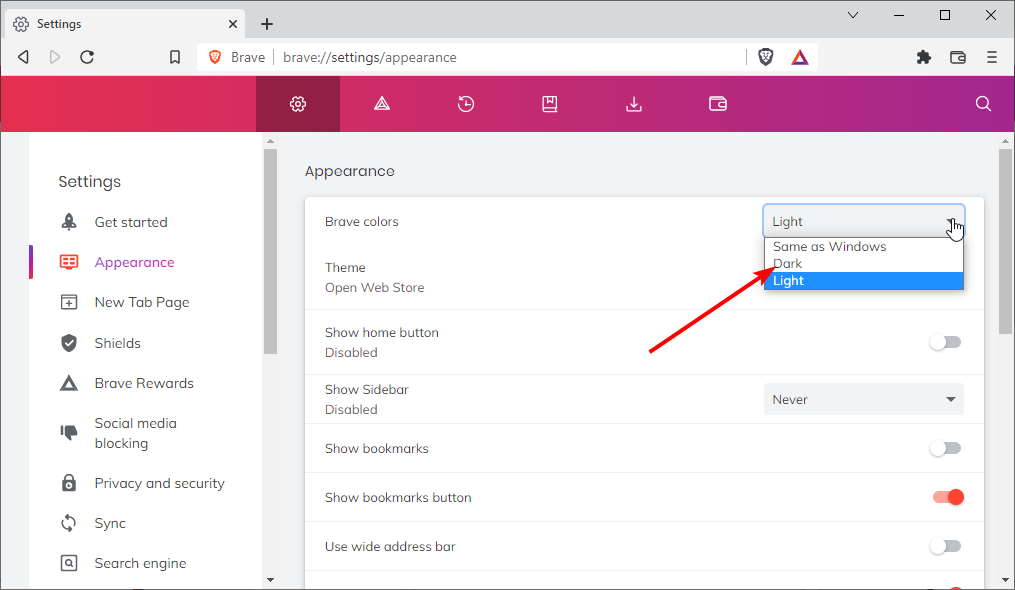Open the Brave Wallet toolbar icon
The width and height of the screenshot is (1015, 590).
click(958, 57)
